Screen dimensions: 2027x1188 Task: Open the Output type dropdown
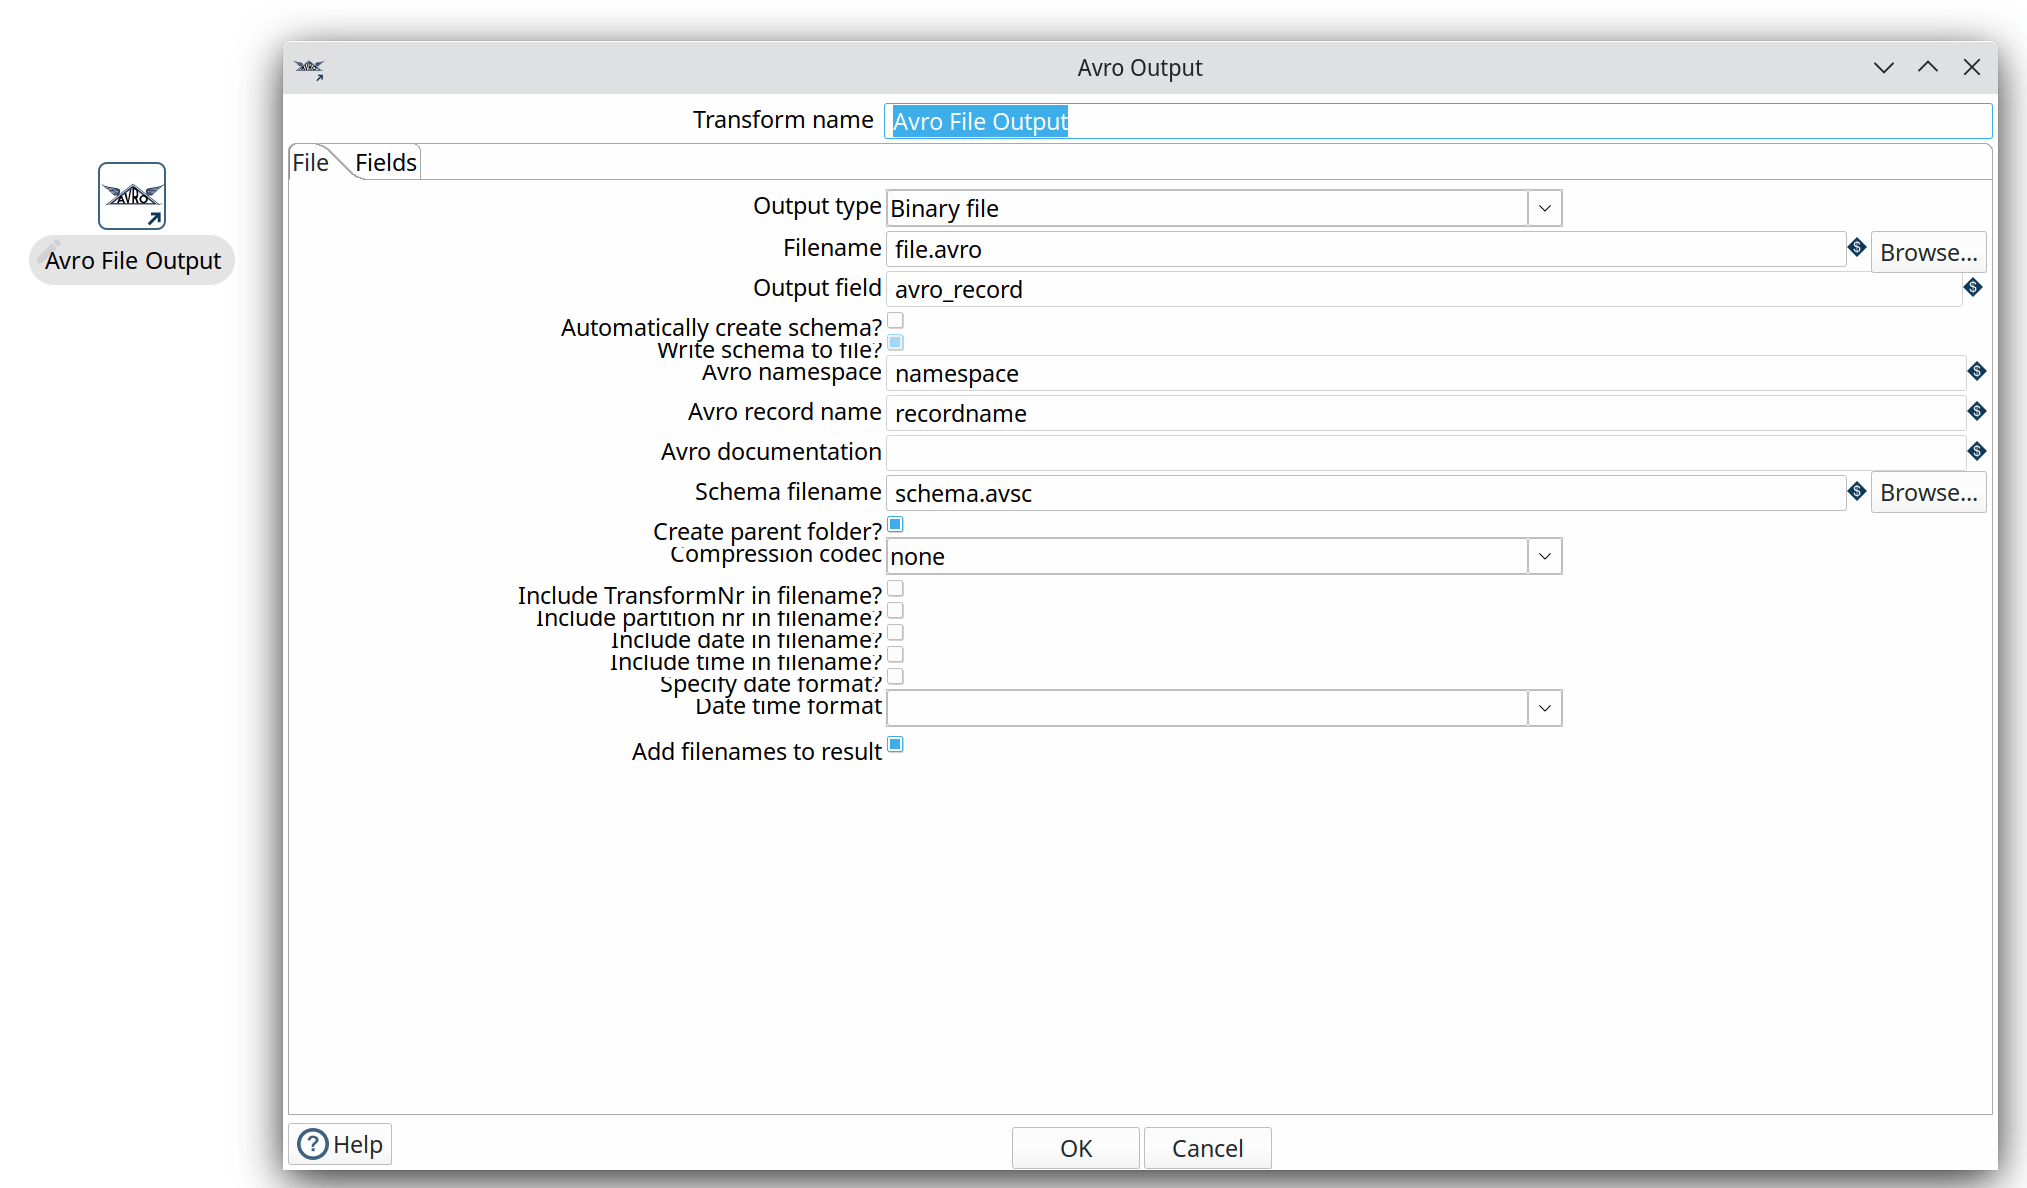(x=1544, y=208)
